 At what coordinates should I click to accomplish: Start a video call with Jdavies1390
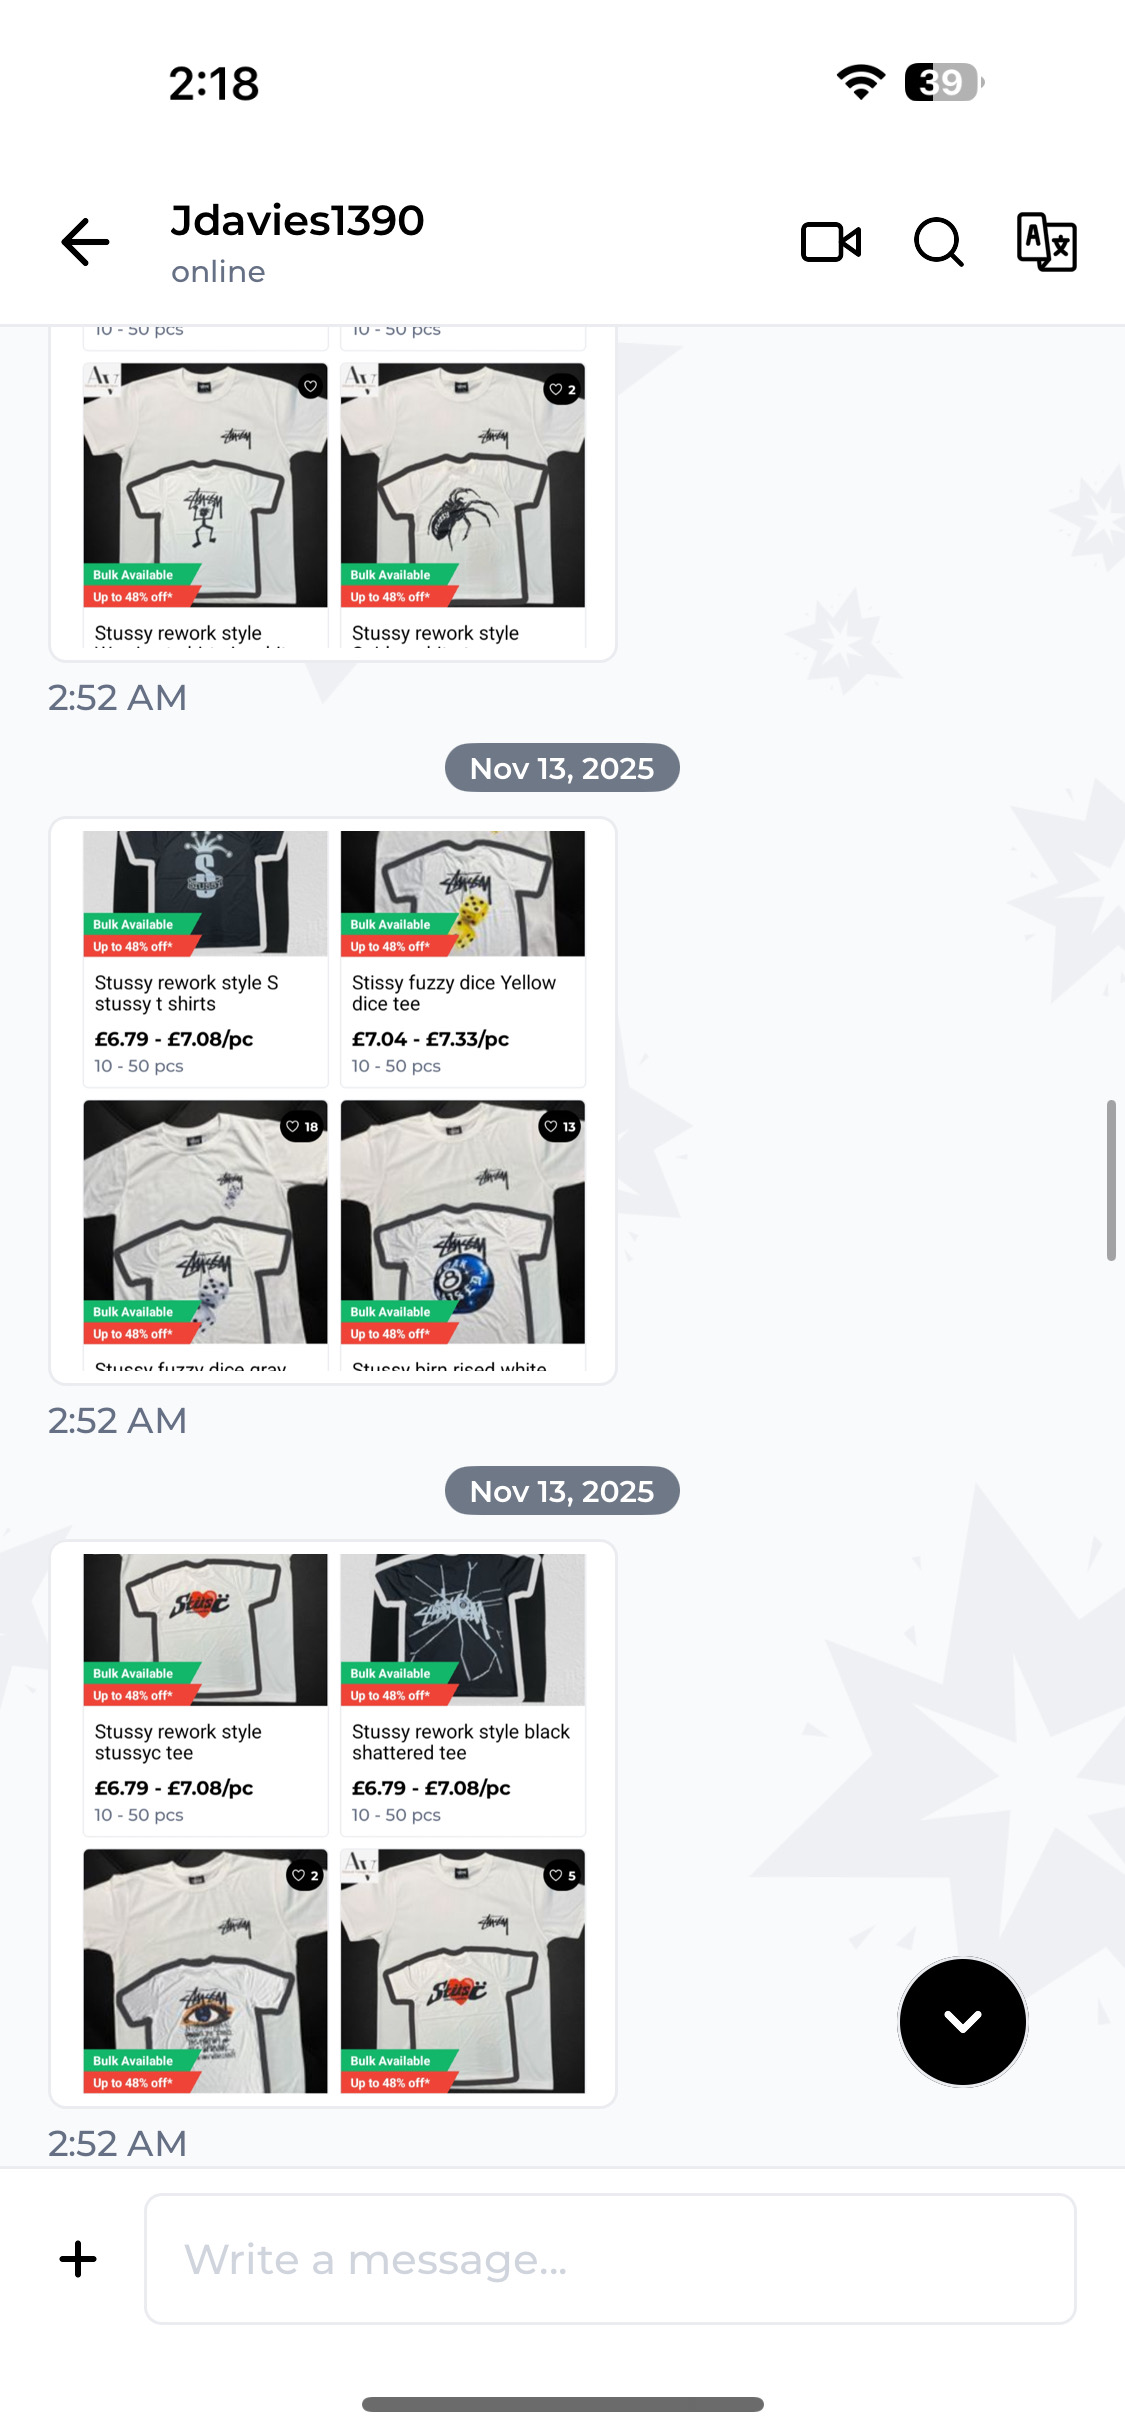[x=831, y=242]
